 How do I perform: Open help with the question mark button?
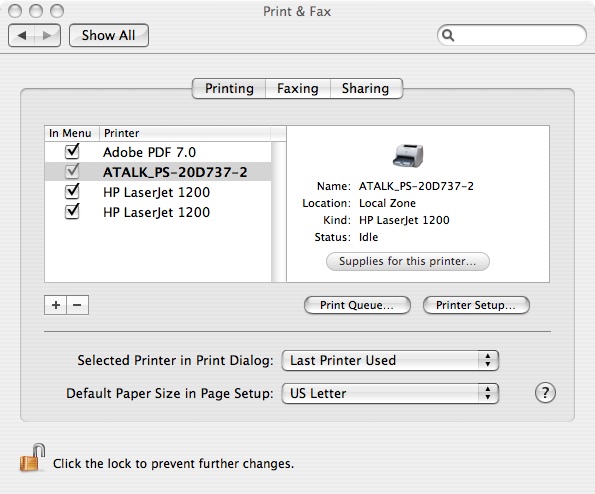tap(545, 393)
